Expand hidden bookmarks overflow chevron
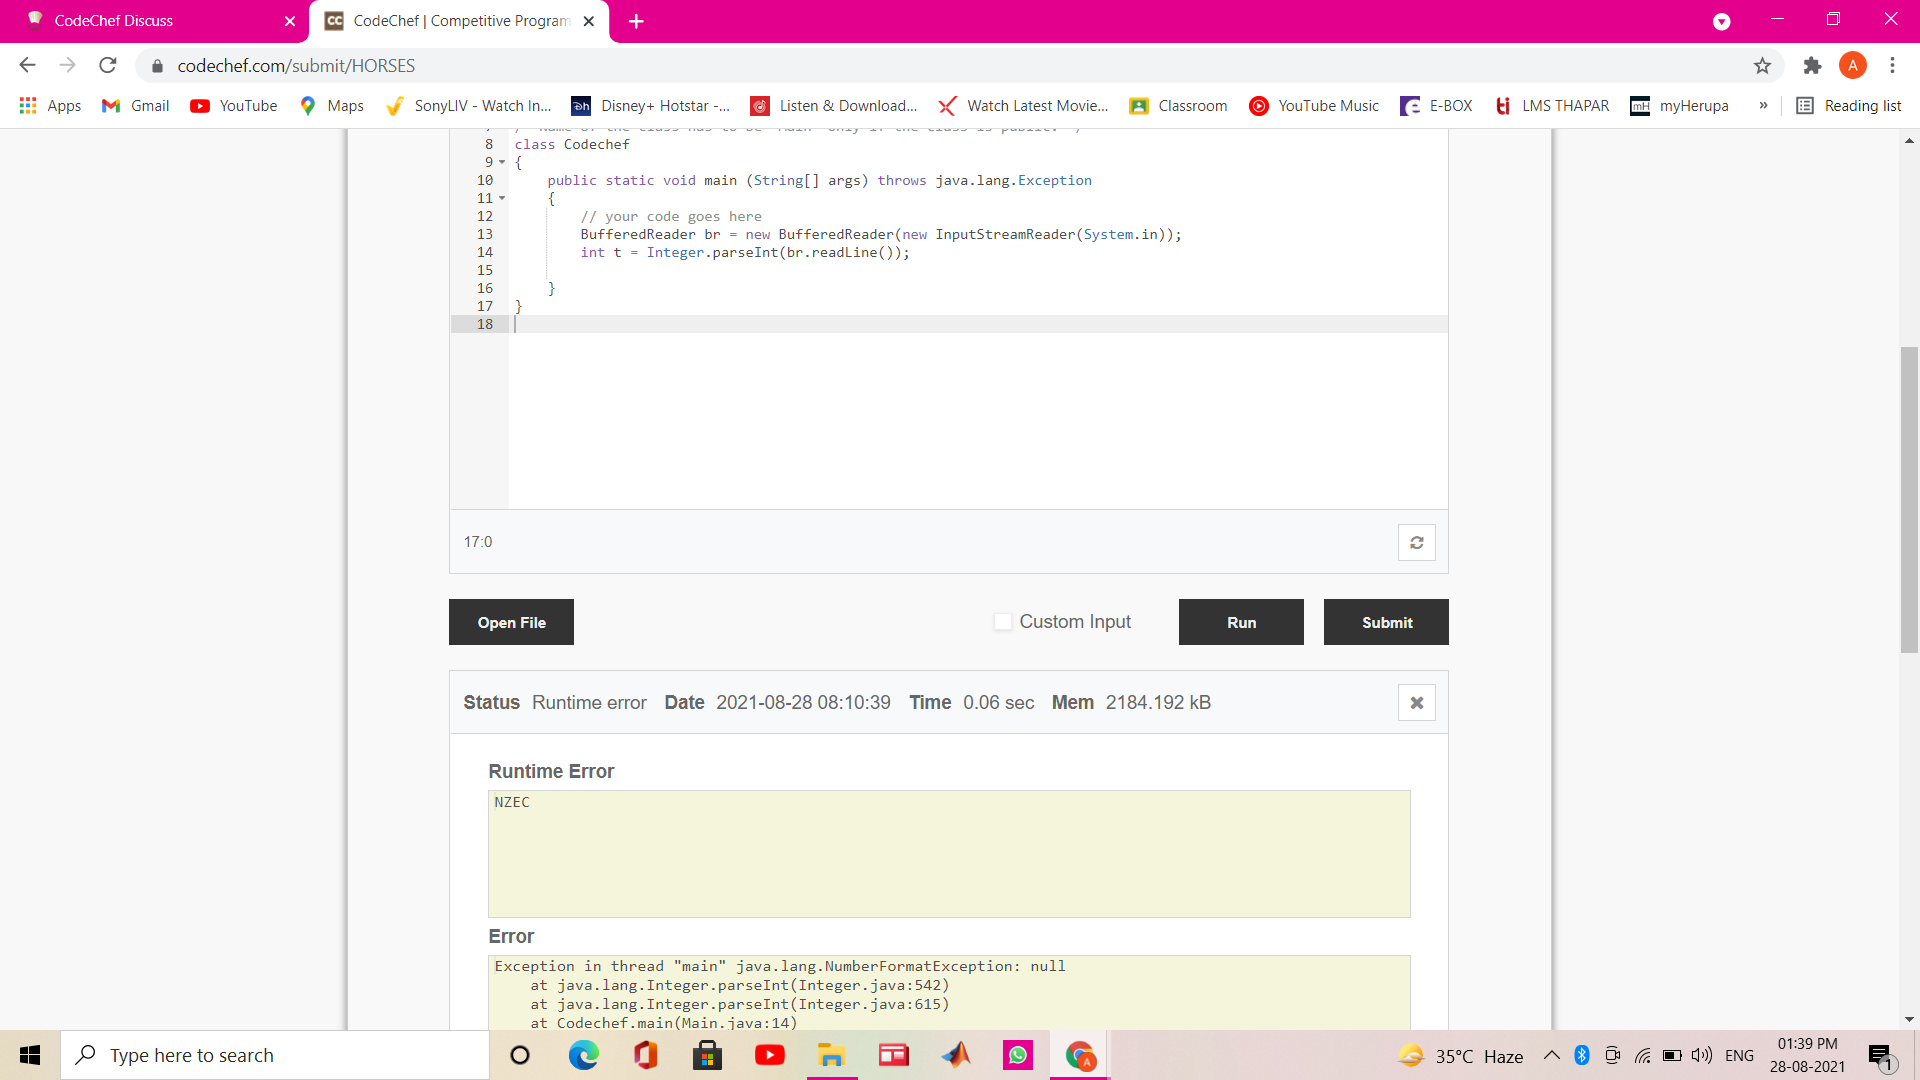Screen dimensions: 1920x1080 coord(1763,106)
